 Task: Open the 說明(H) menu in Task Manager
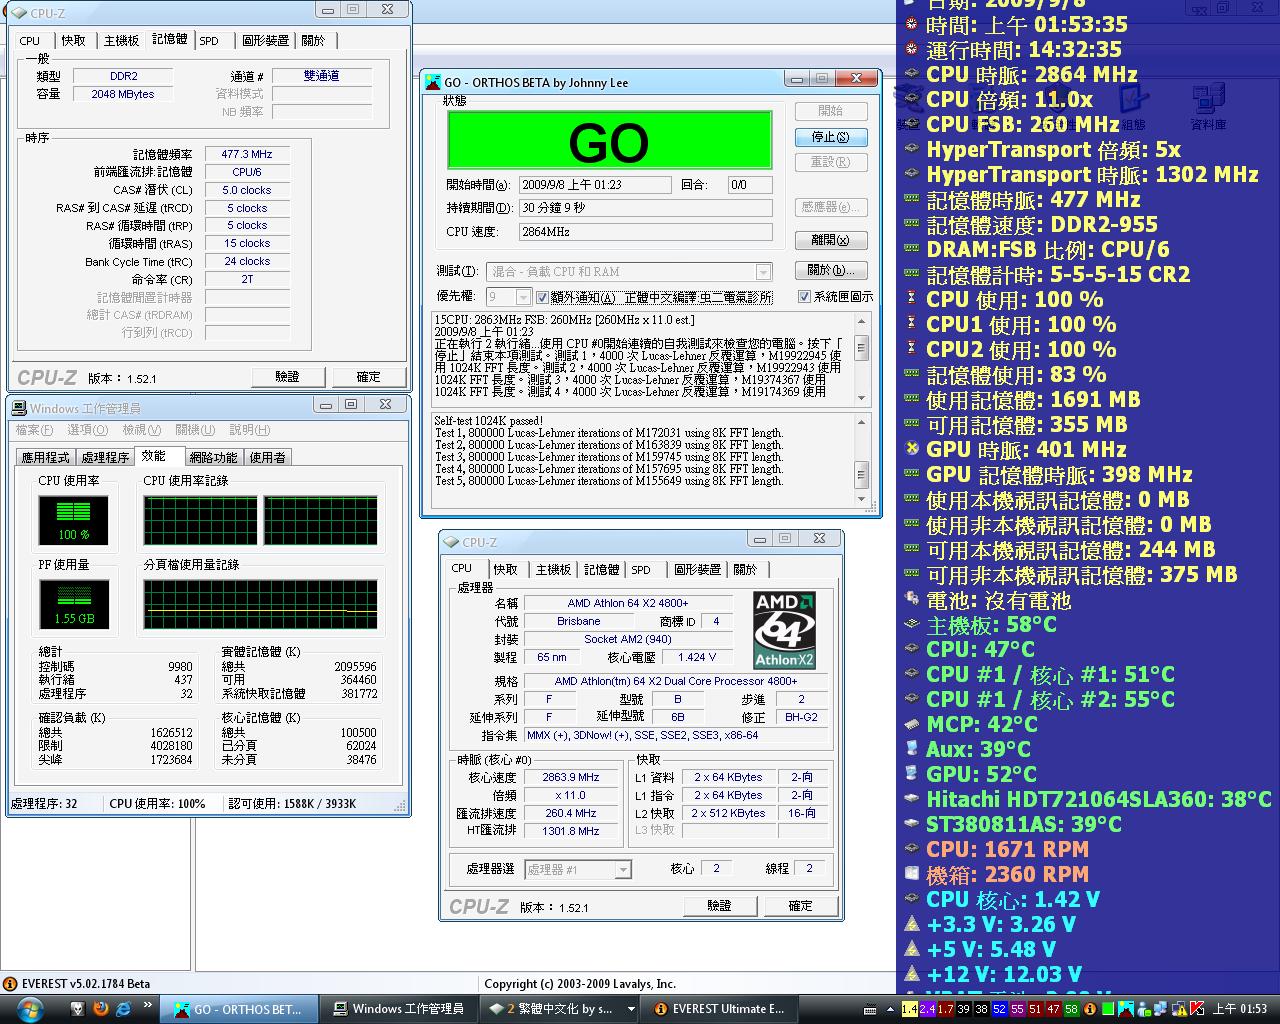249,430
